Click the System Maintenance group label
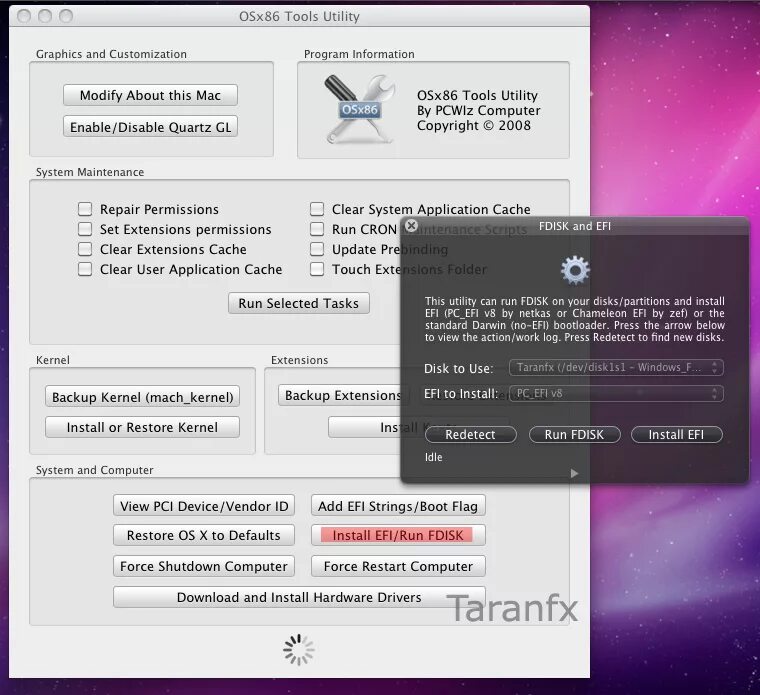760x695 pixels. 90,172
